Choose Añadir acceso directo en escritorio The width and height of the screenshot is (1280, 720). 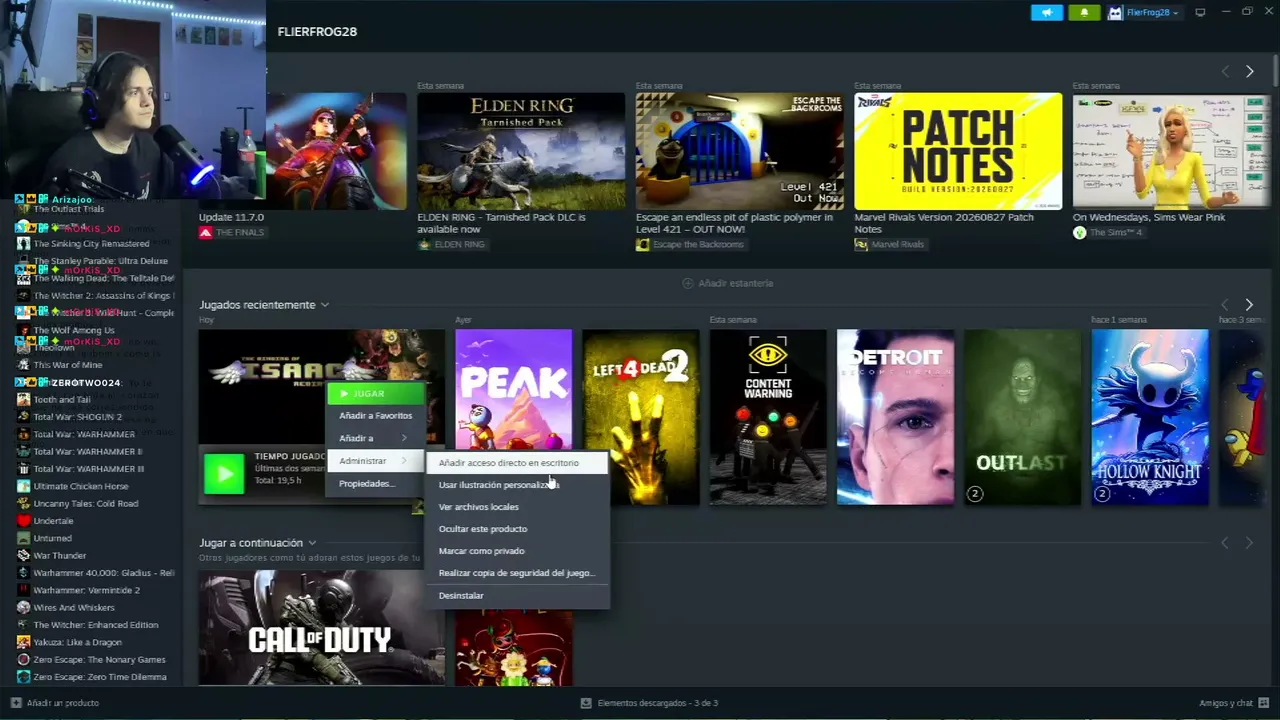pos(516,463)
